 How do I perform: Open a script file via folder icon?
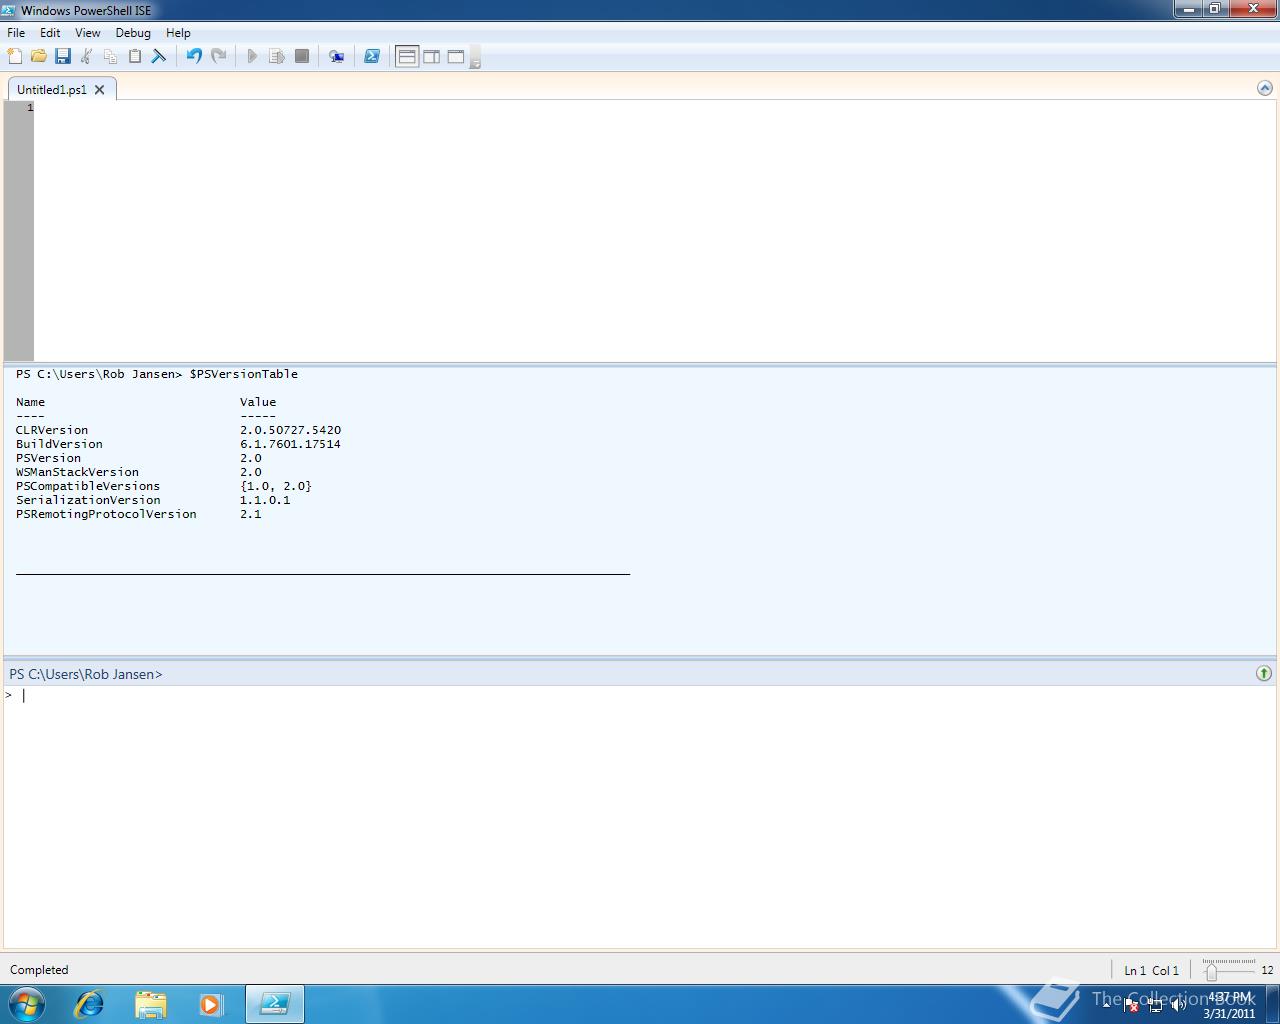39,57
